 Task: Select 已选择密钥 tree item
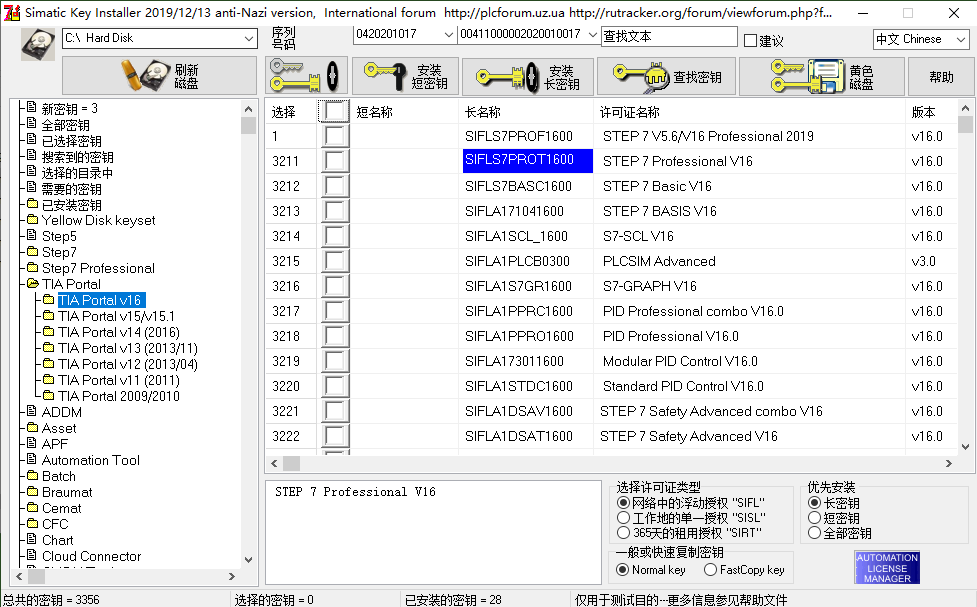71,141
